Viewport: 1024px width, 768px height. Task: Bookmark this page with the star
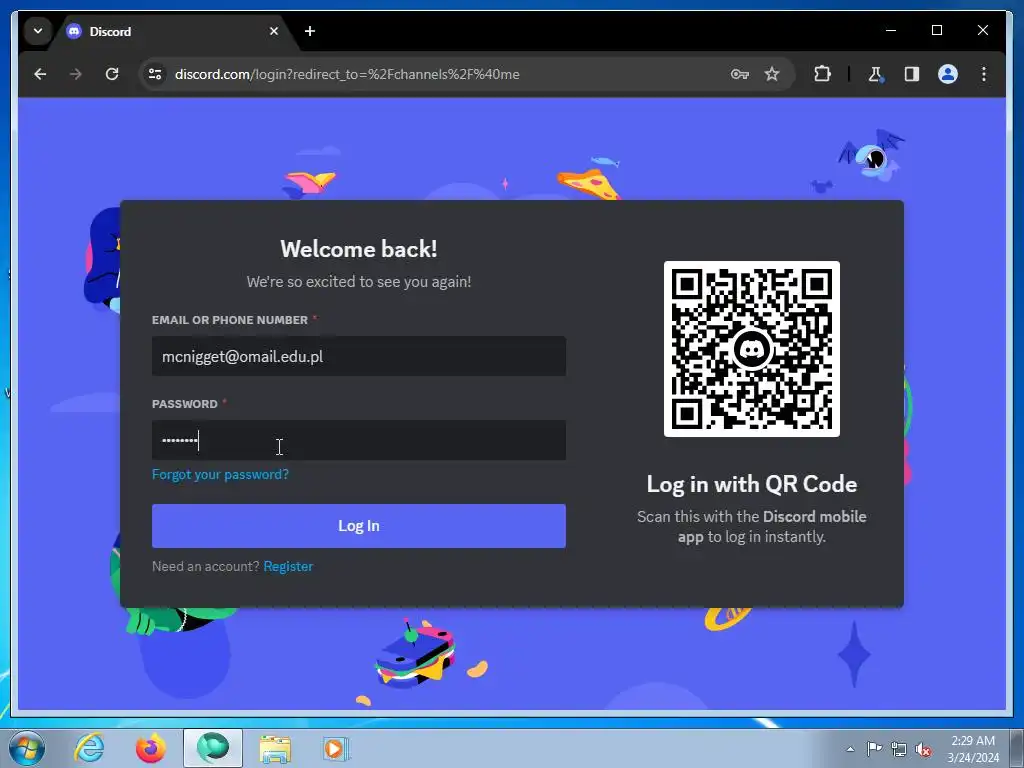(772, 74)
